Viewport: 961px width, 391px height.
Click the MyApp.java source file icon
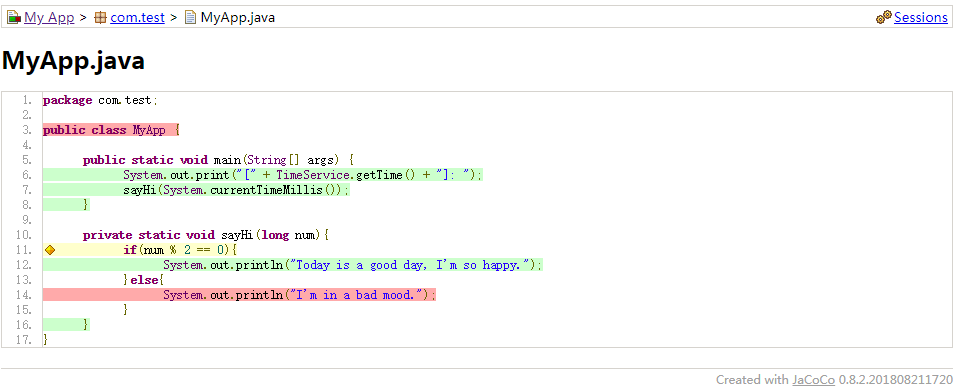pos(191,18)
